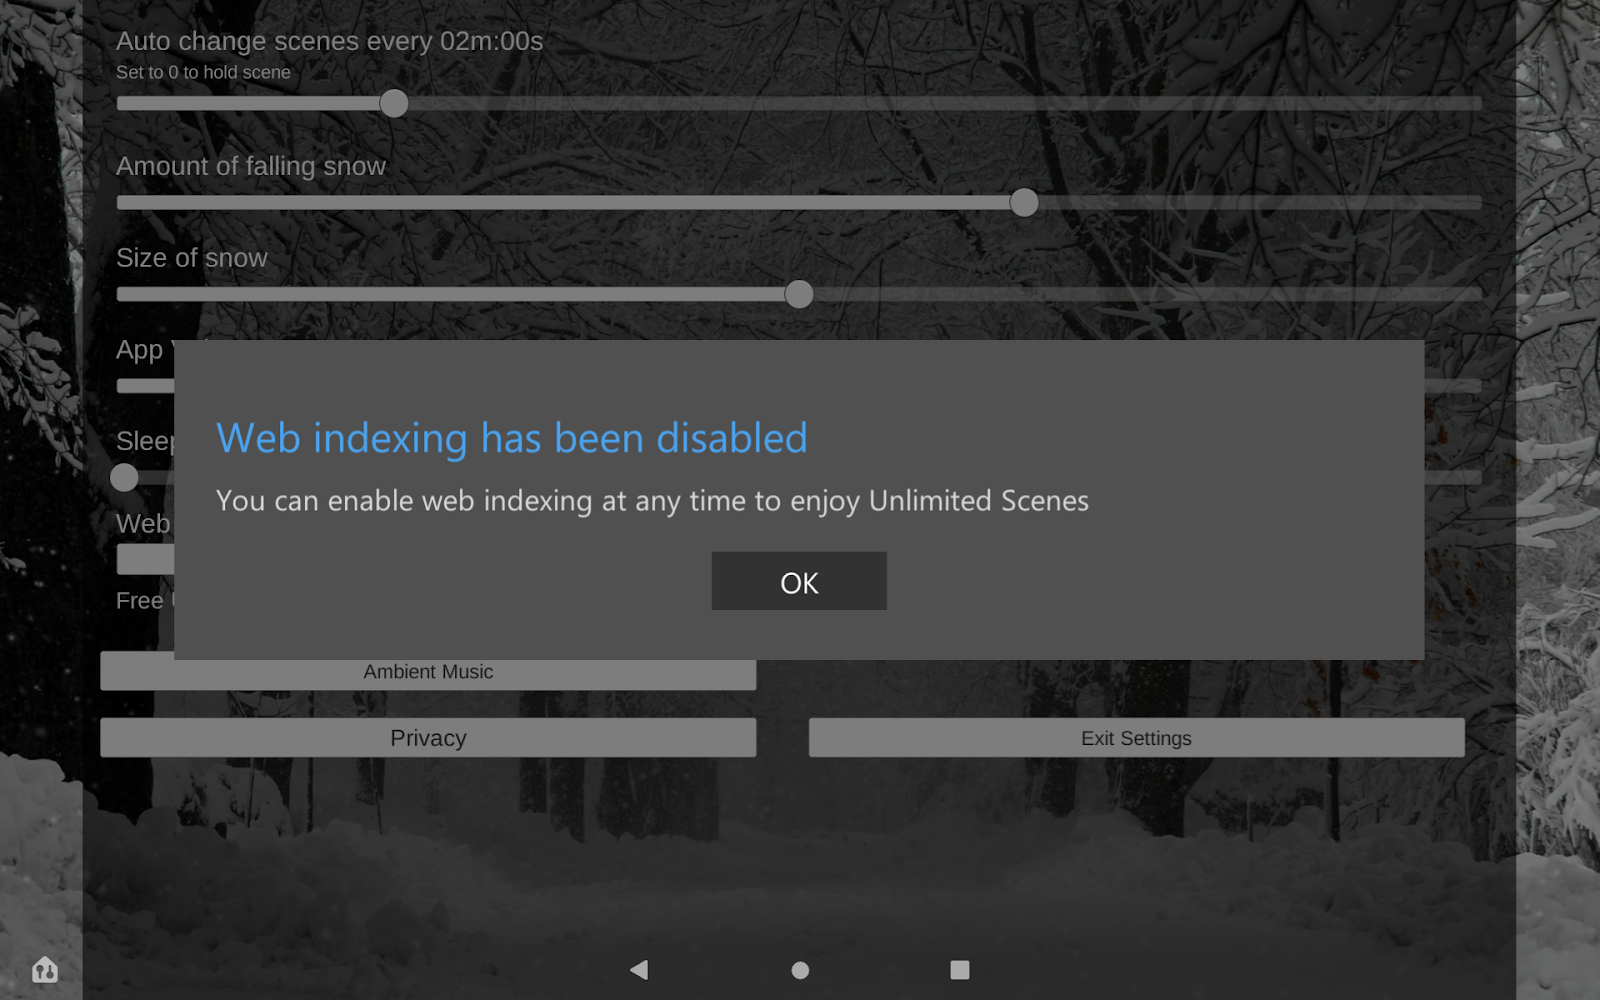Tap the Android home circle icon
Image resolution: width=1600 pixels, height=1000 pixels.
[800, 970]
